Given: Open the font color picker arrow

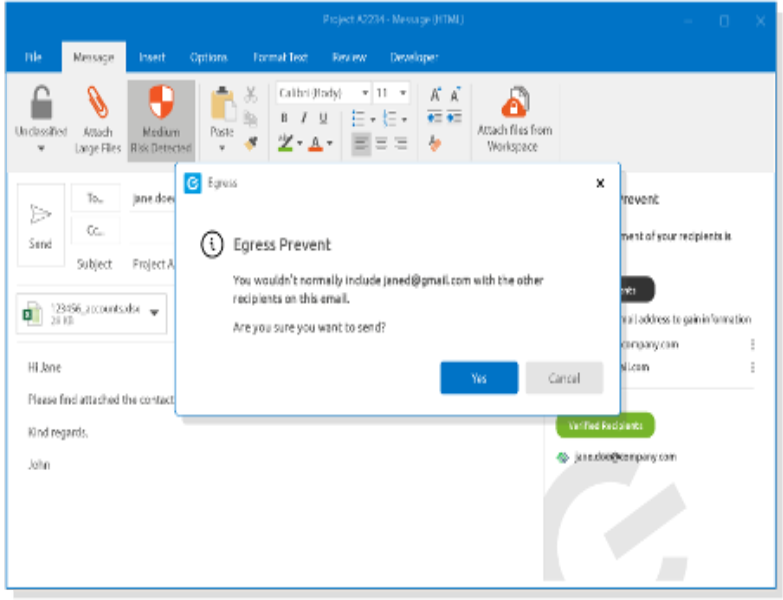Looking at the screenshot, I should click(330, 144).
